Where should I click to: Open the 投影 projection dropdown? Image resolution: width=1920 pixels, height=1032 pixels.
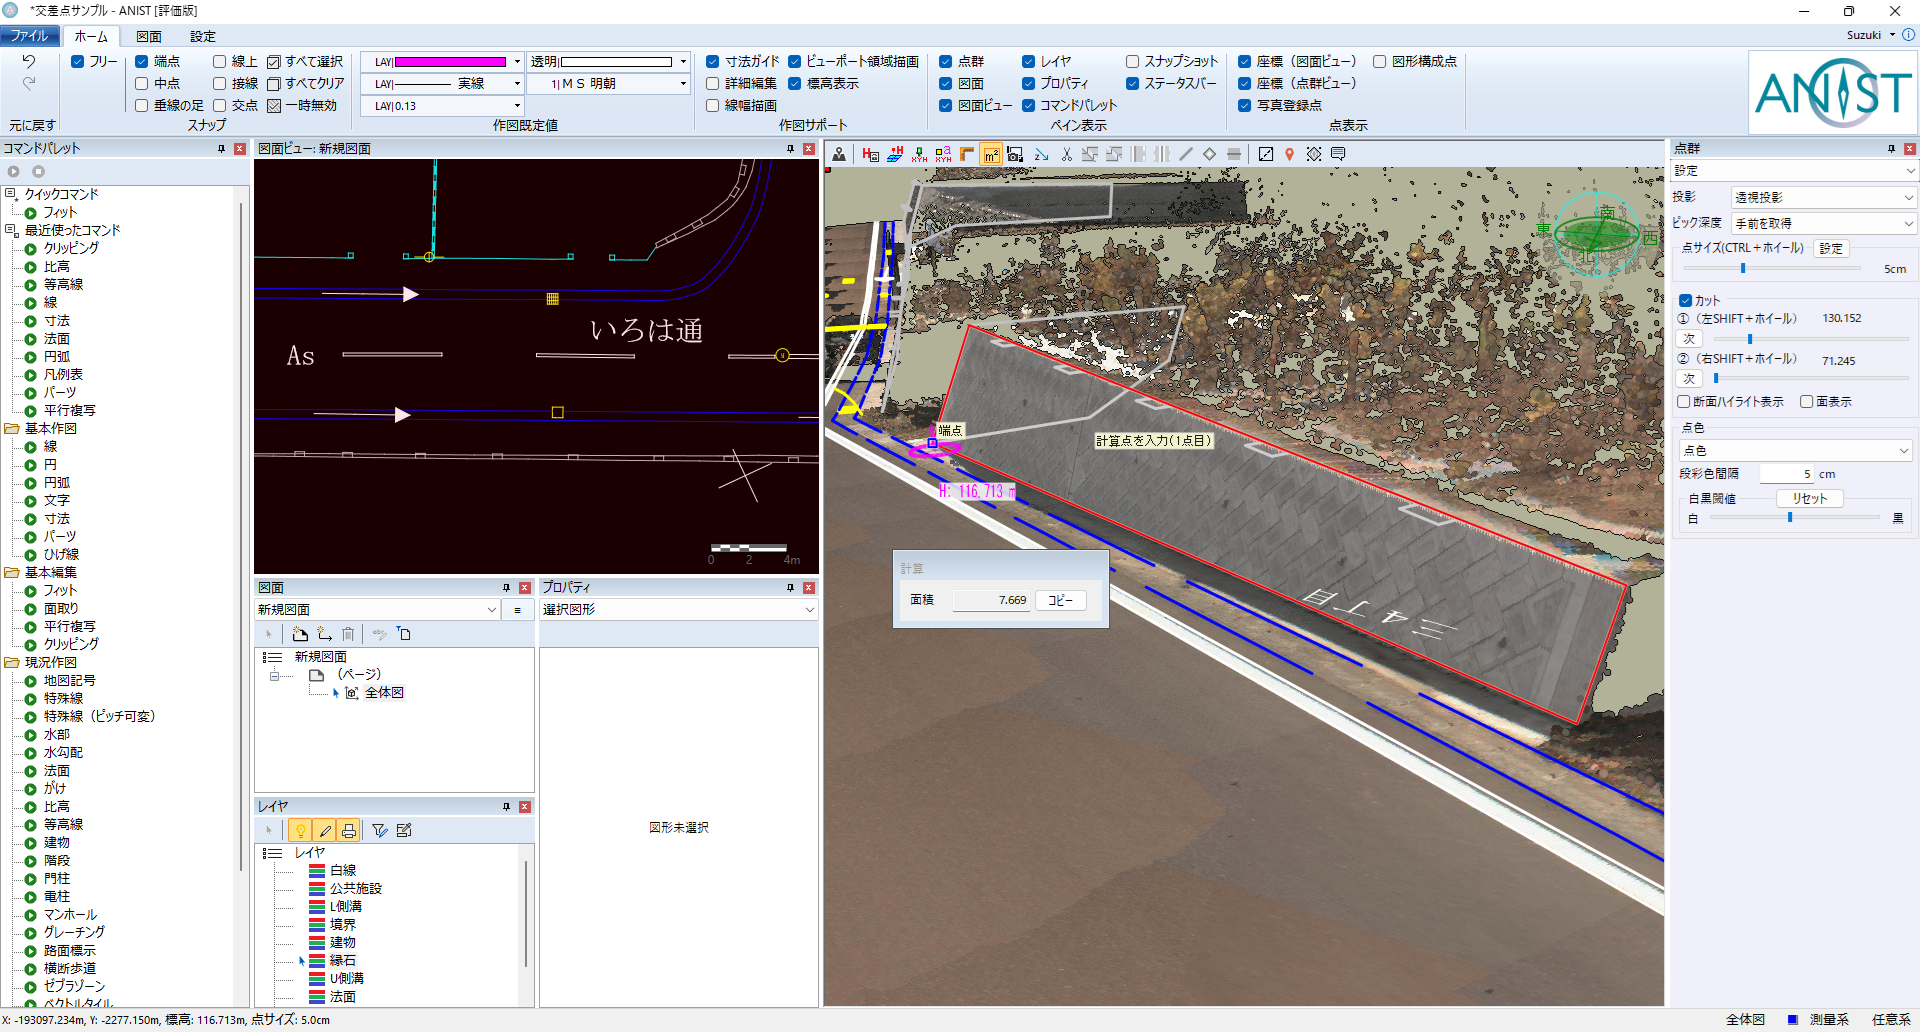tap(1822, 198)
